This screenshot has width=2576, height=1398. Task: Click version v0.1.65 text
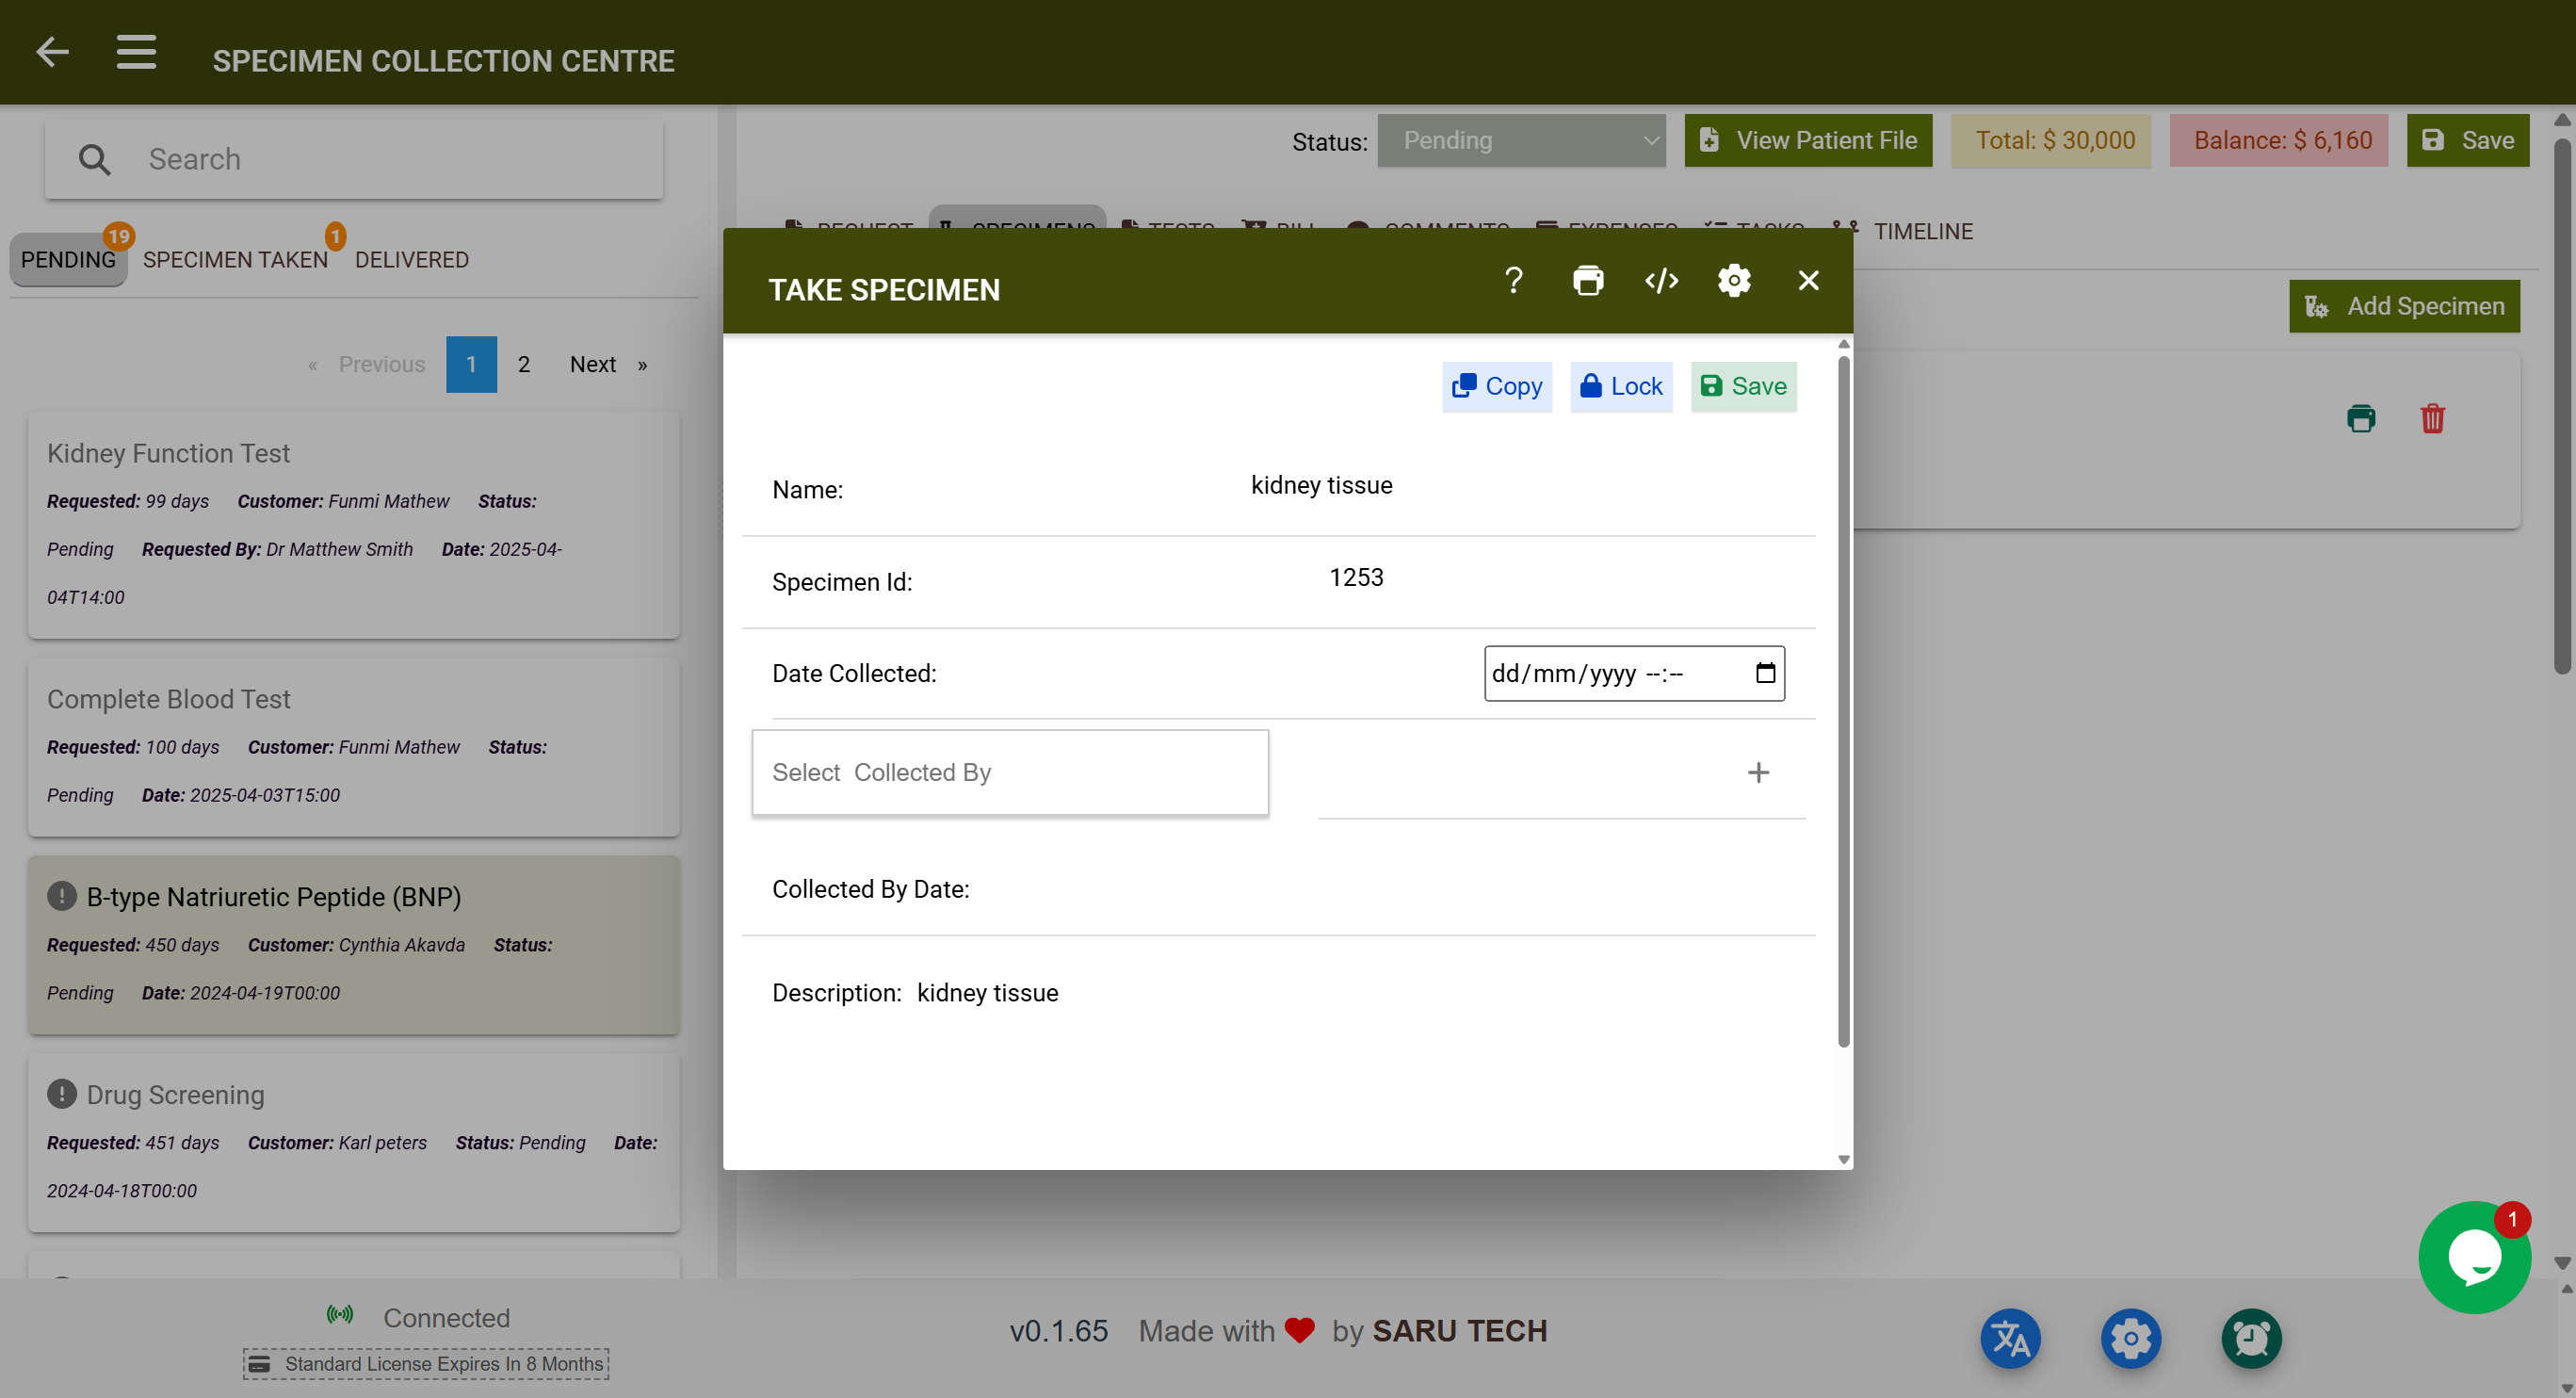click(x=1058, y=1331)
